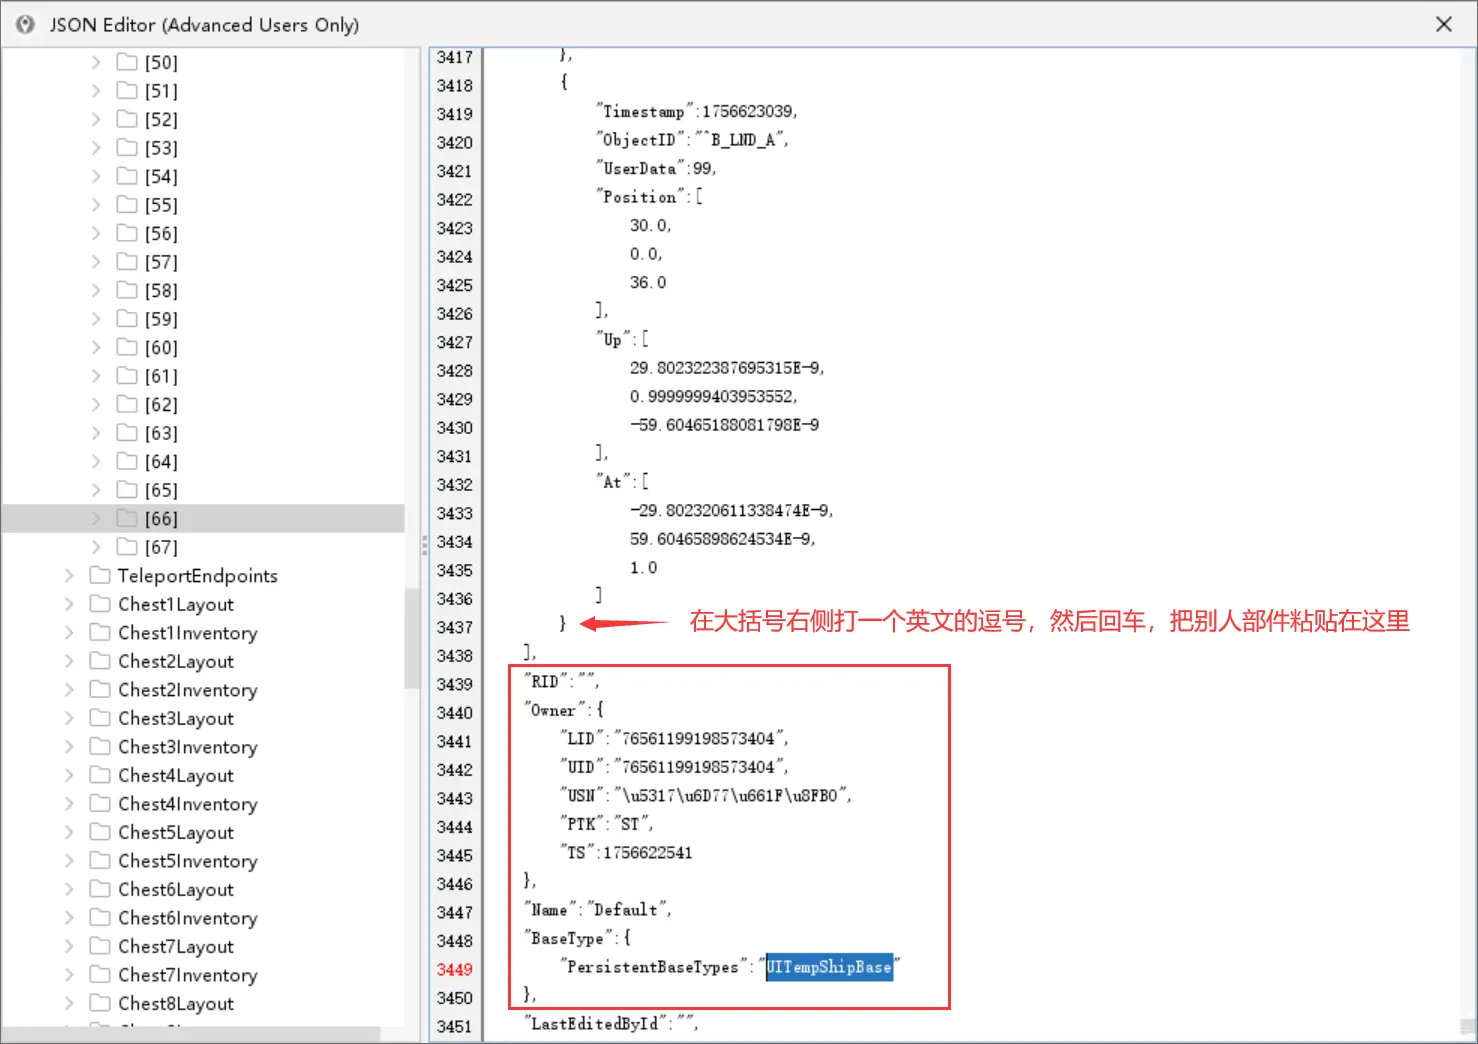Select the Chest6Inventory tree item
This screenshot has width=1478, height=1044.
[x=188, y=917]
